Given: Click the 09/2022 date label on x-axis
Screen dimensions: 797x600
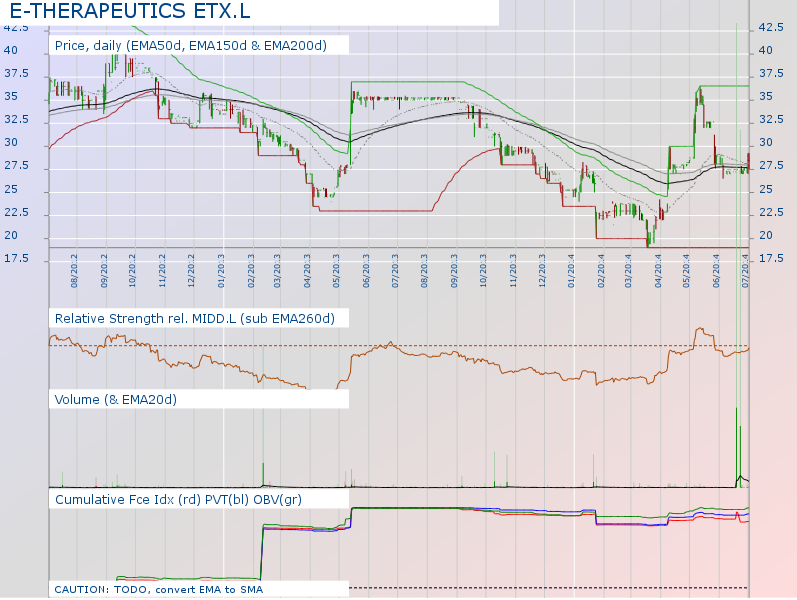Looking at the screenshot, I should pyautogui.click(x=104, y=271).
